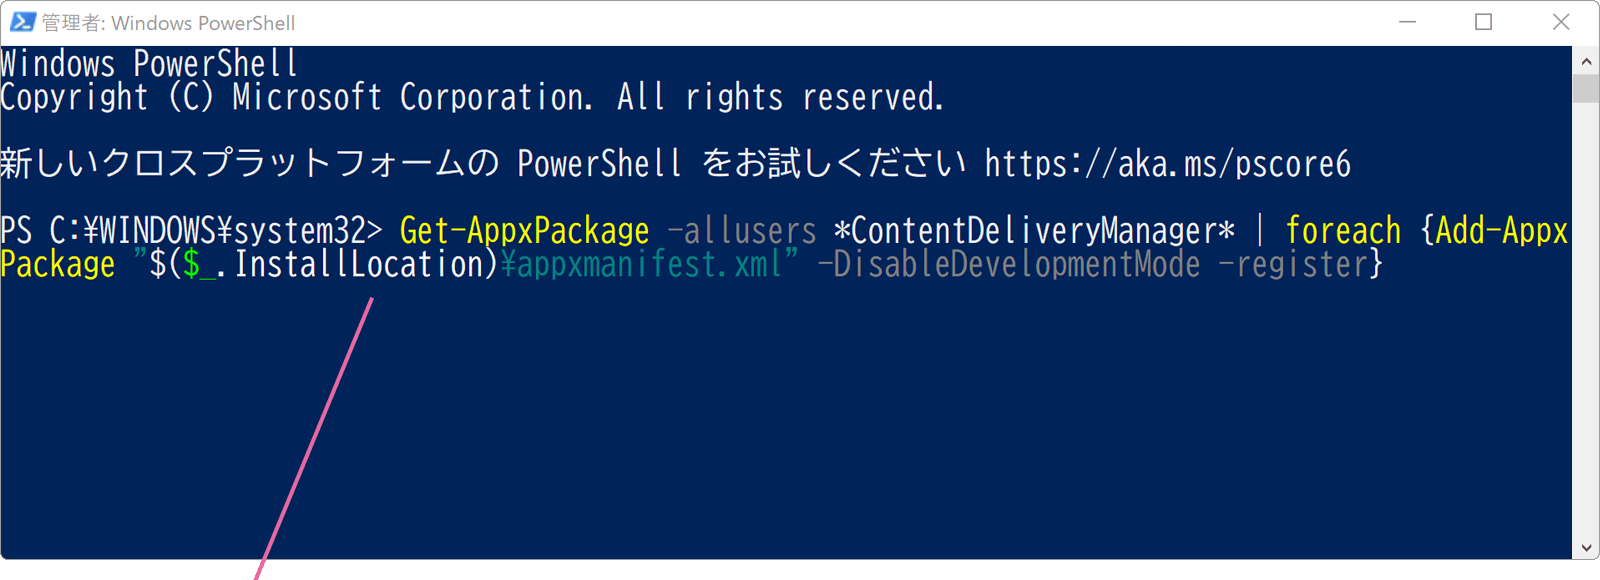Click the -register parameter
This screenshot has height=580, width=1600.
click(1292, 264)
